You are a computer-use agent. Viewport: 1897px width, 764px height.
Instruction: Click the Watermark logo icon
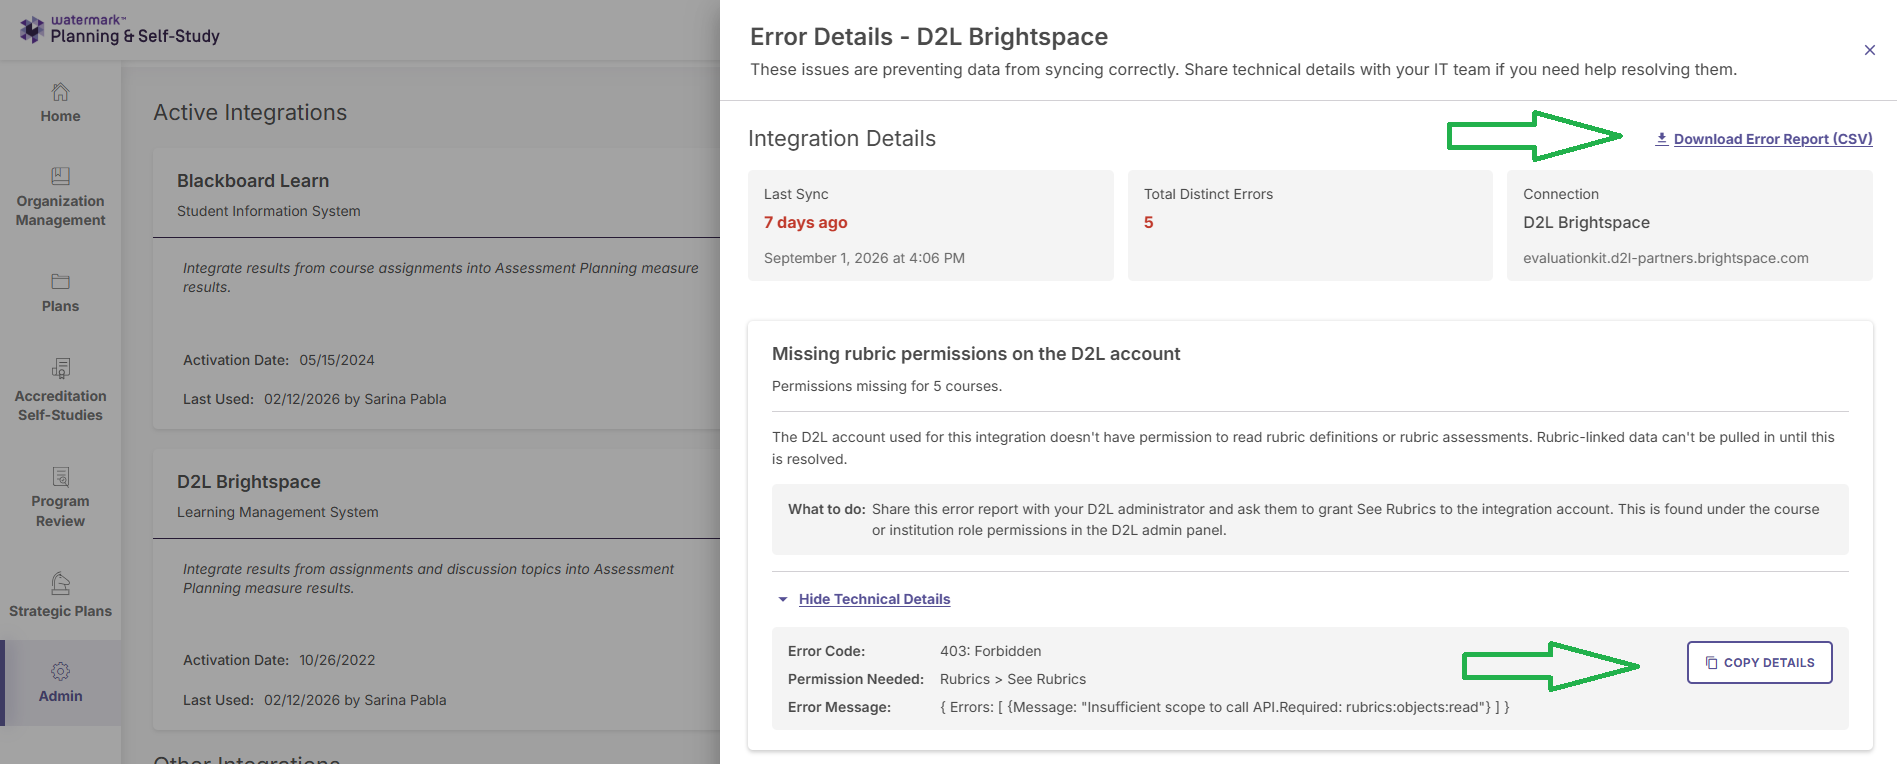point(32,30)
